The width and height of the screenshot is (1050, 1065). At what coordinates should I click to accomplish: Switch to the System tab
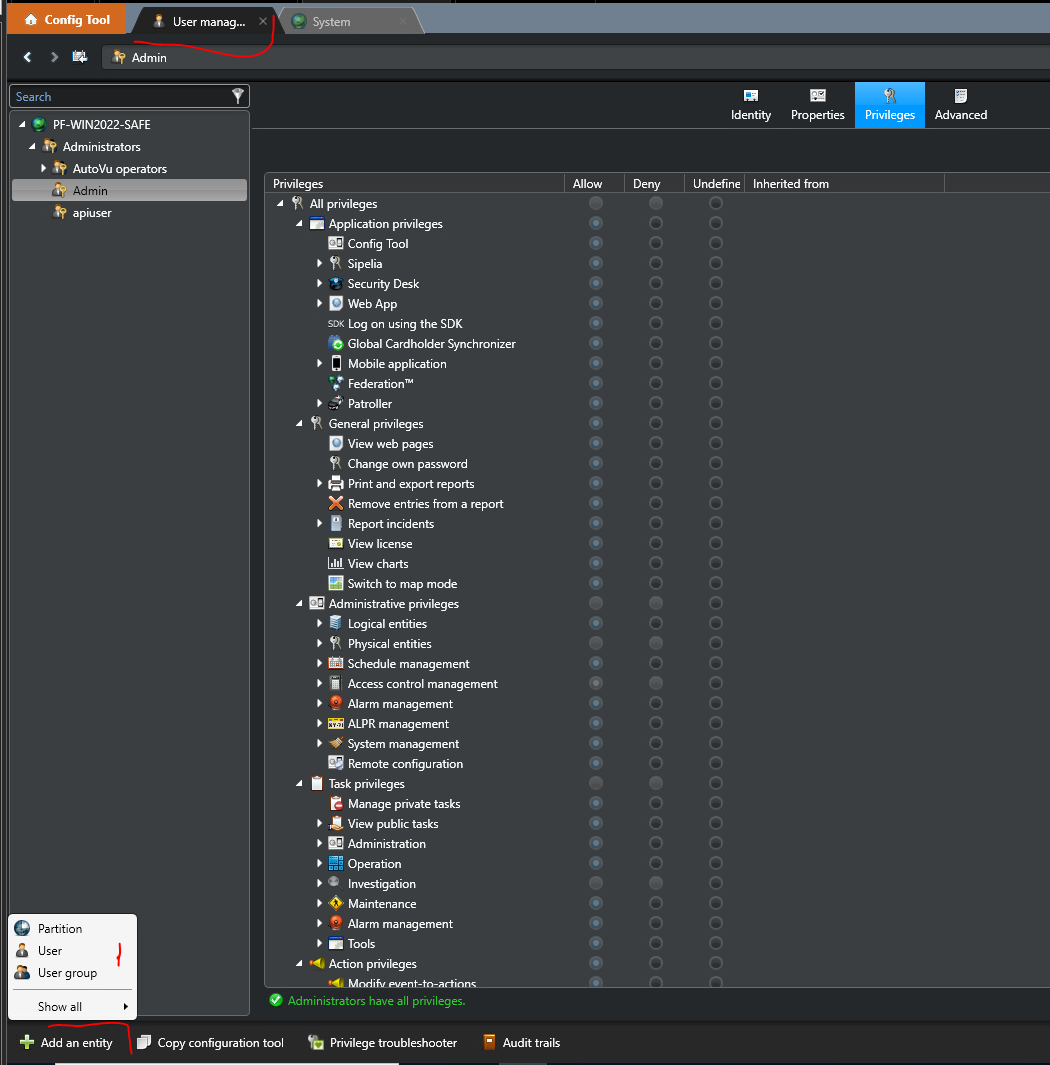331,21
